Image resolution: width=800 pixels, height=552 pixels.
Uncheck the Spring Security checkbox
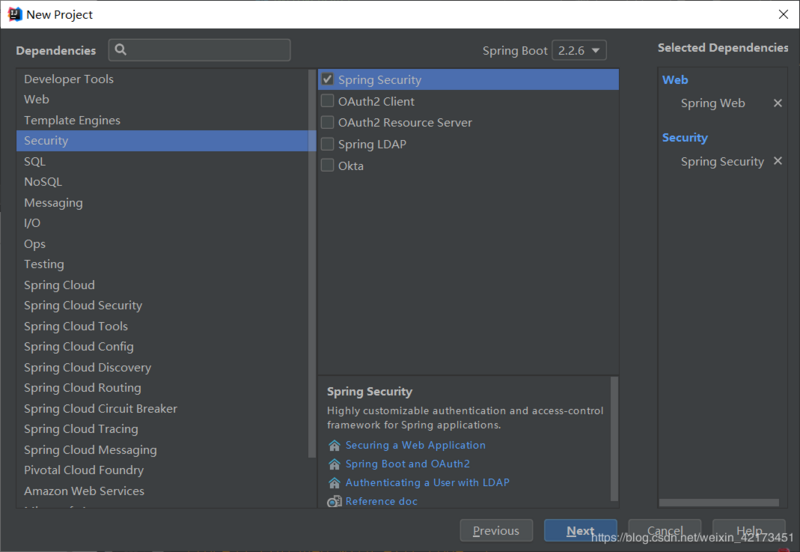point(328,79)
